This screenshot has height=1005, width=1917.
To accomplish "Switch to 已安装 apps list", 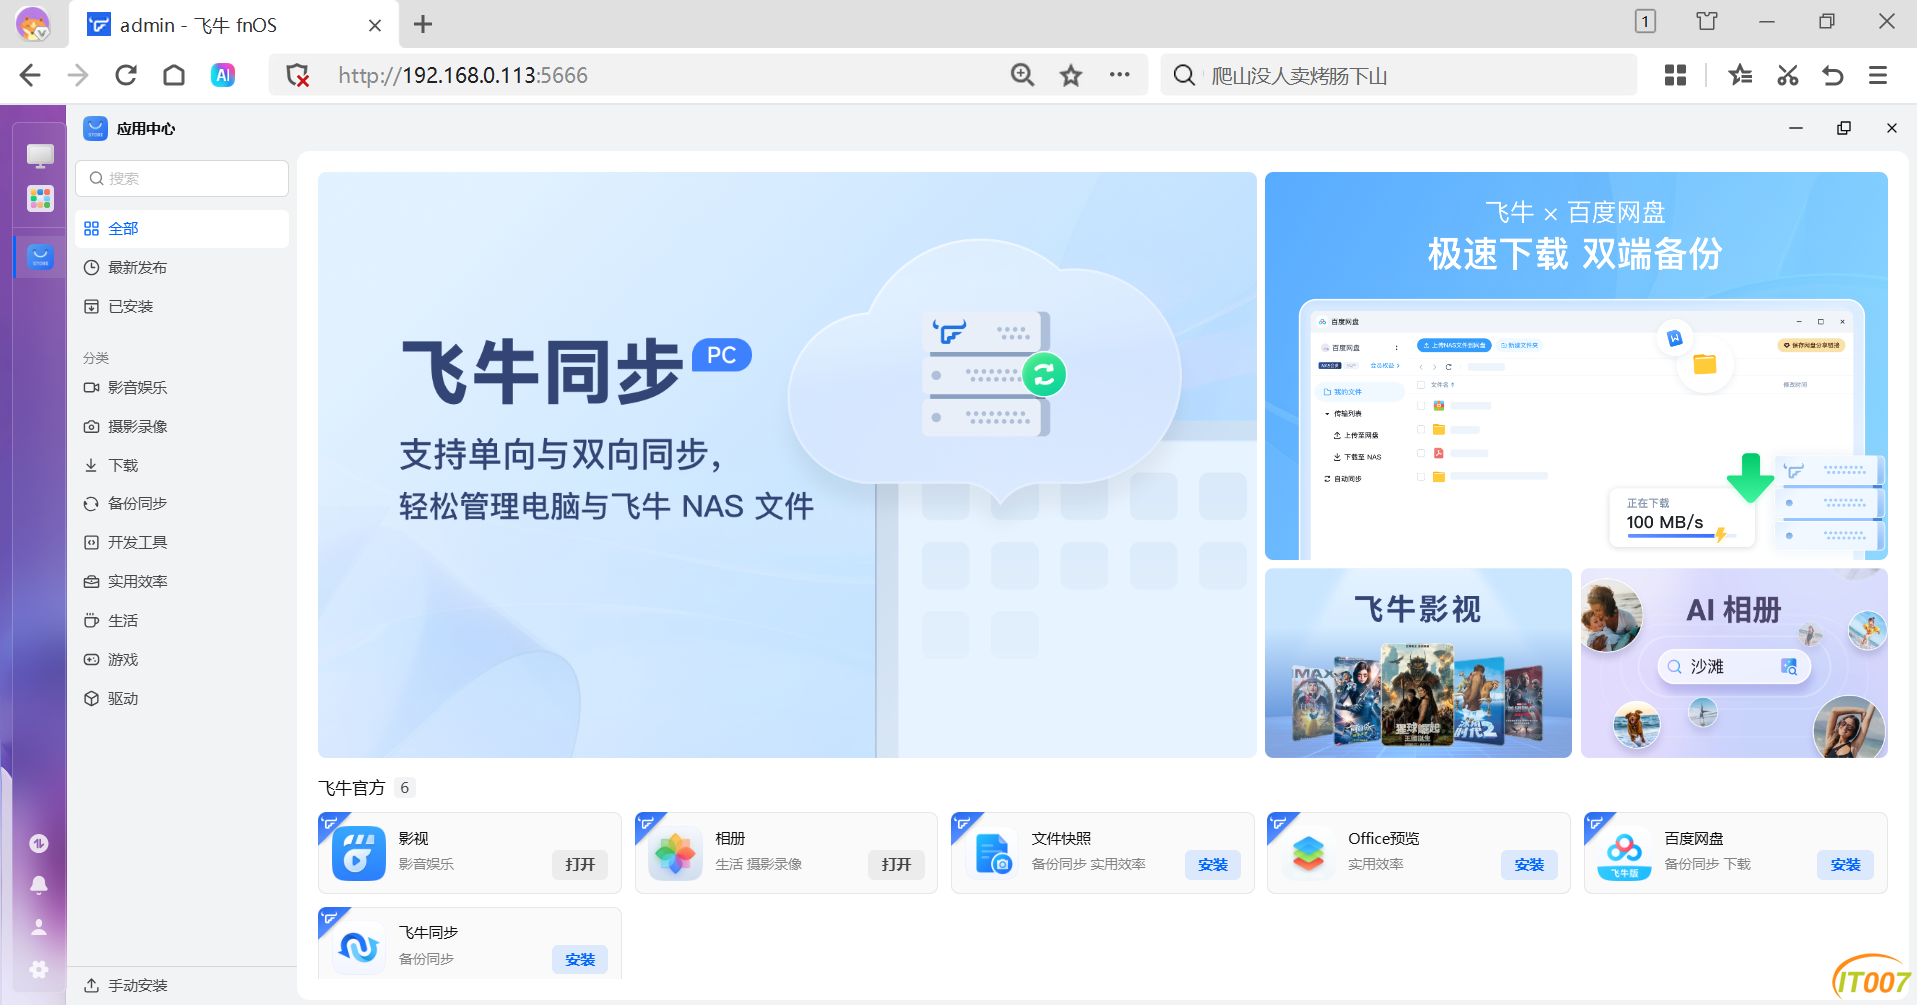I will pos(131,307).
